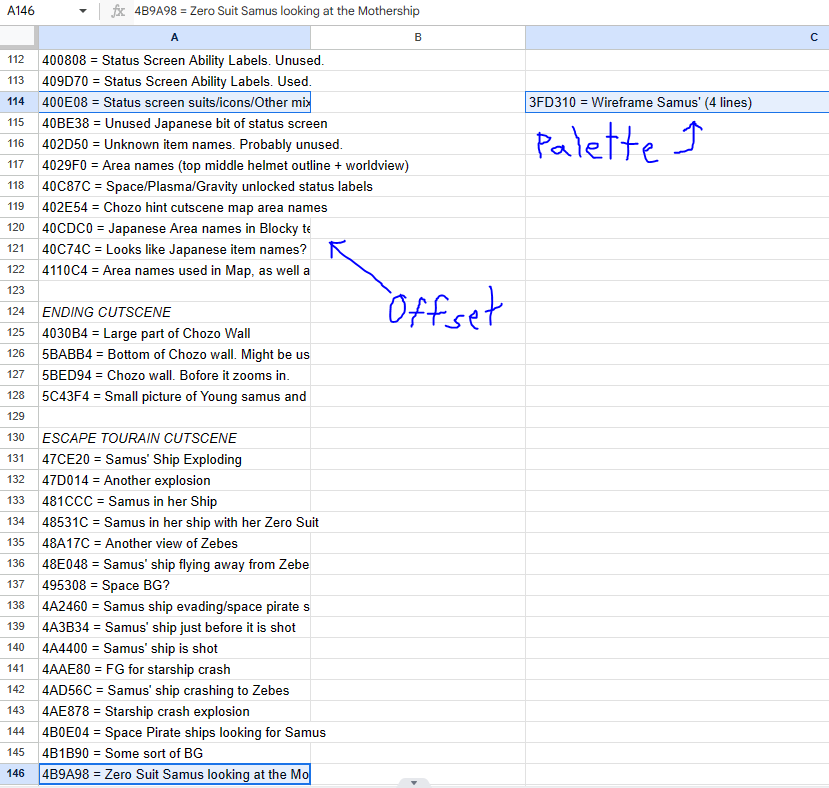
Task: Select row 129 header
Action: [x=19, y=417]
